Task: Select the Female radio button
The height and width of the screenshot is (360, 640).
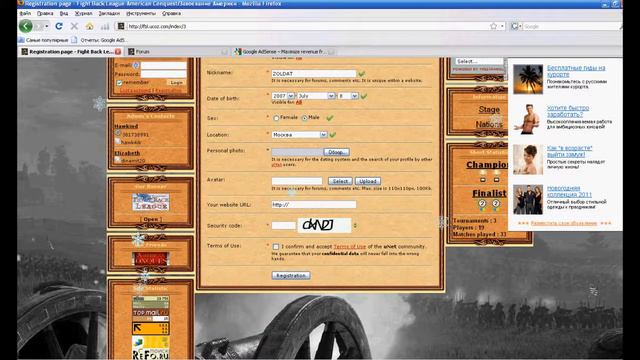Action: coord(276,118)
